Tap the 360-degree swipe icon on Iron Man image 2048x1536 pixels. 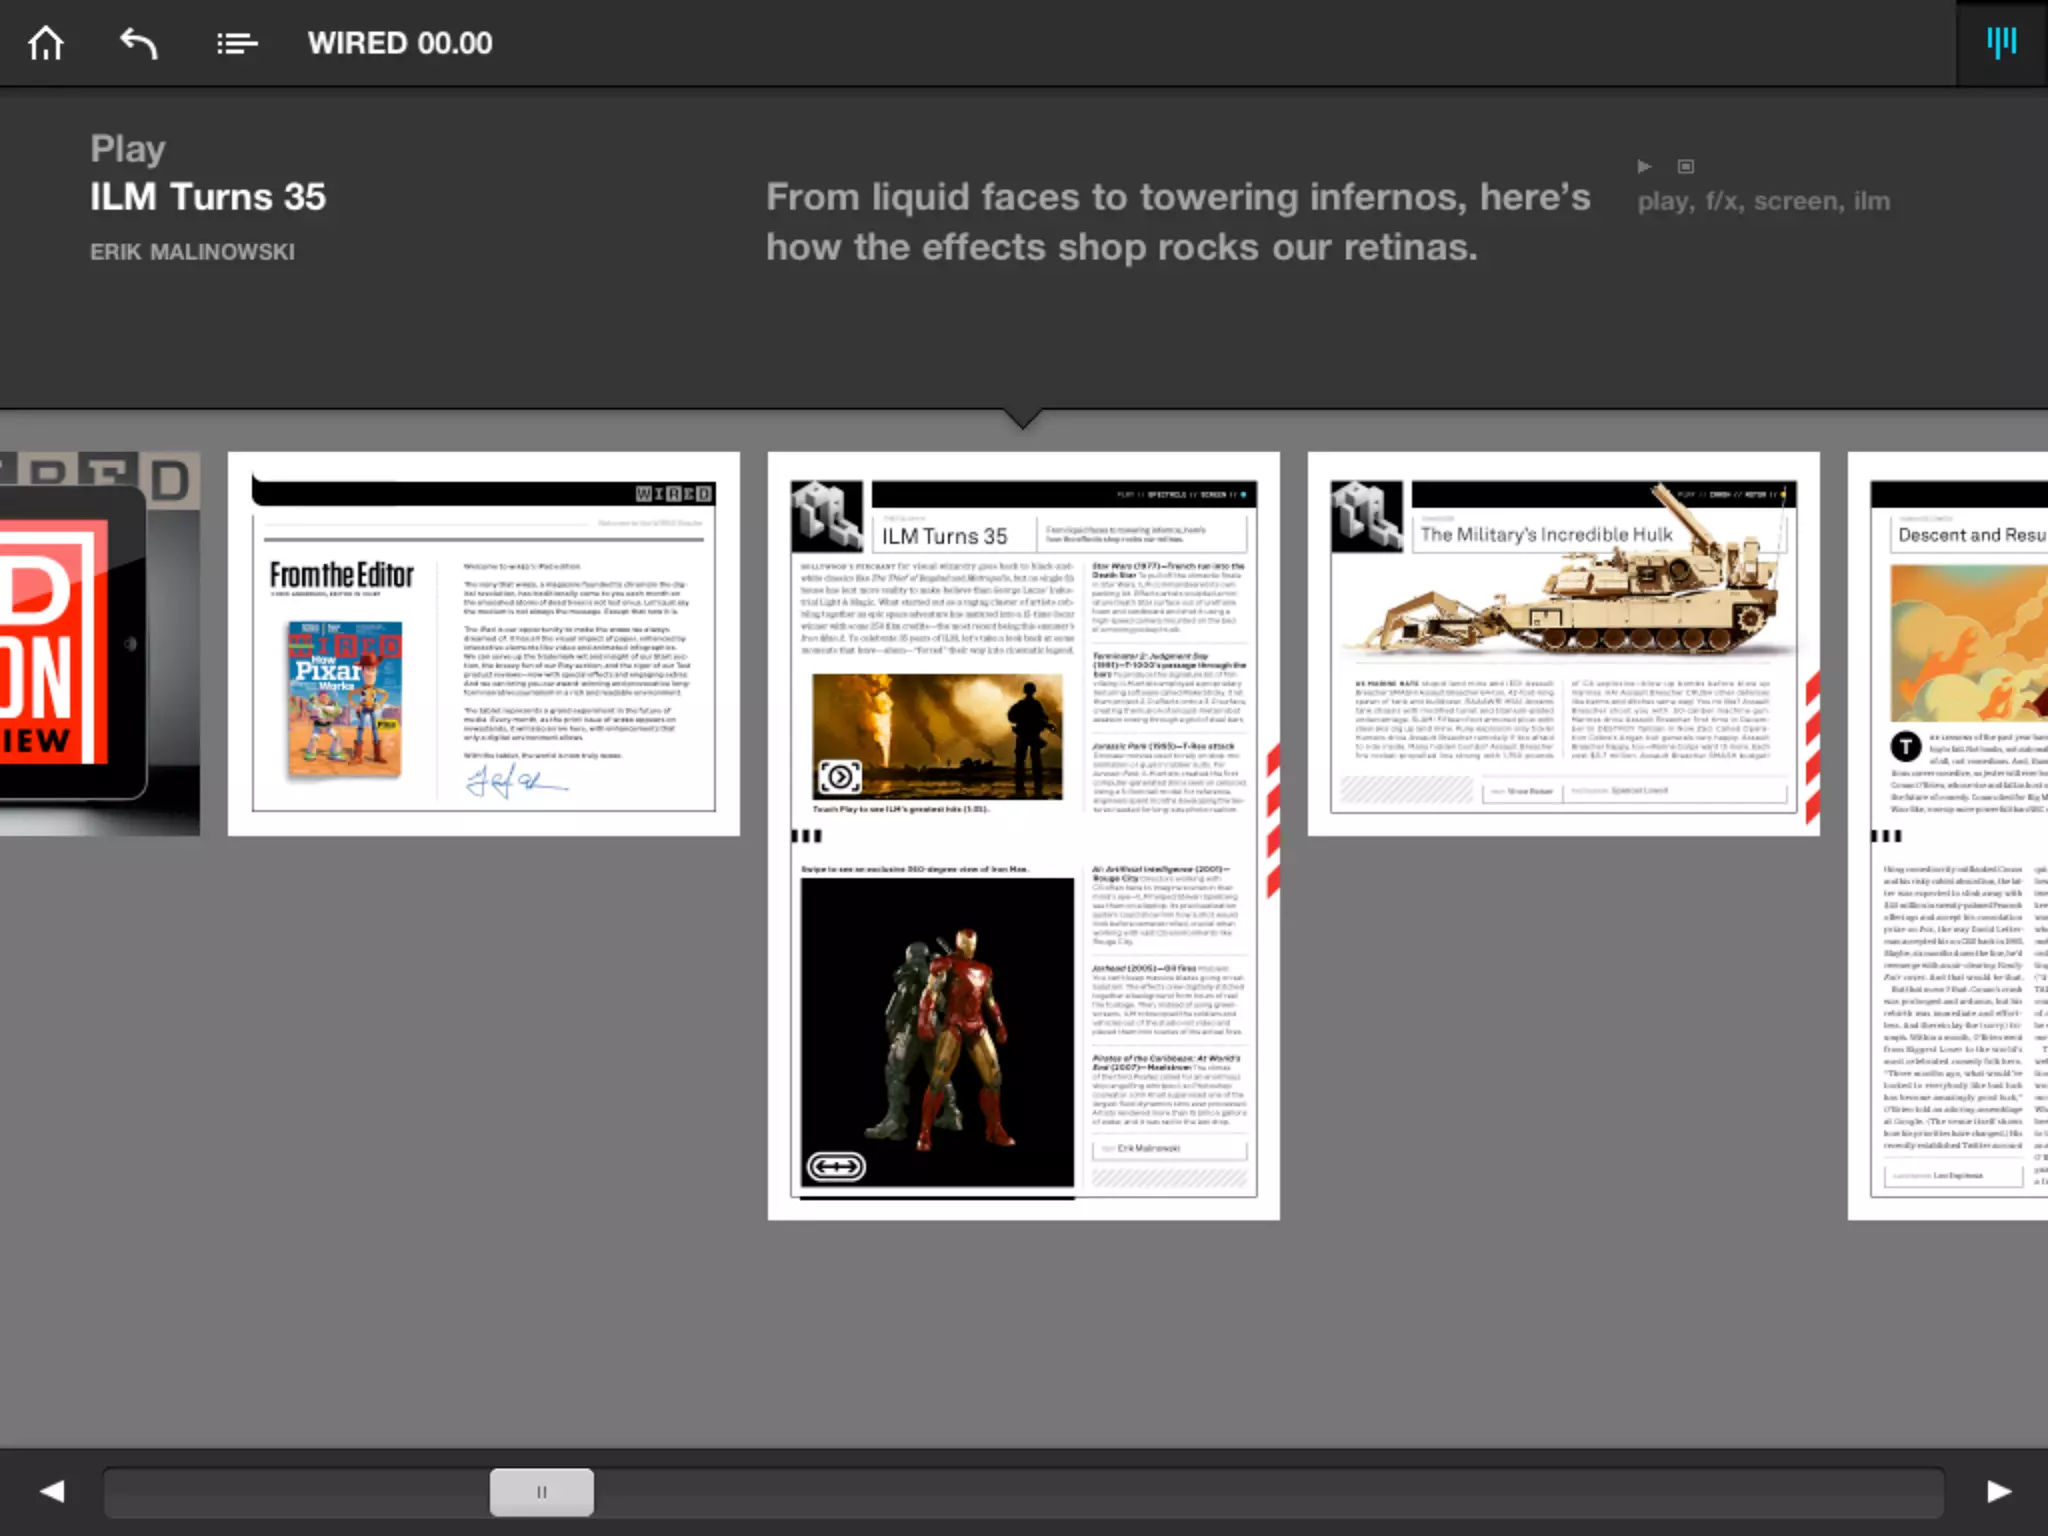[x=836, y=1166]
